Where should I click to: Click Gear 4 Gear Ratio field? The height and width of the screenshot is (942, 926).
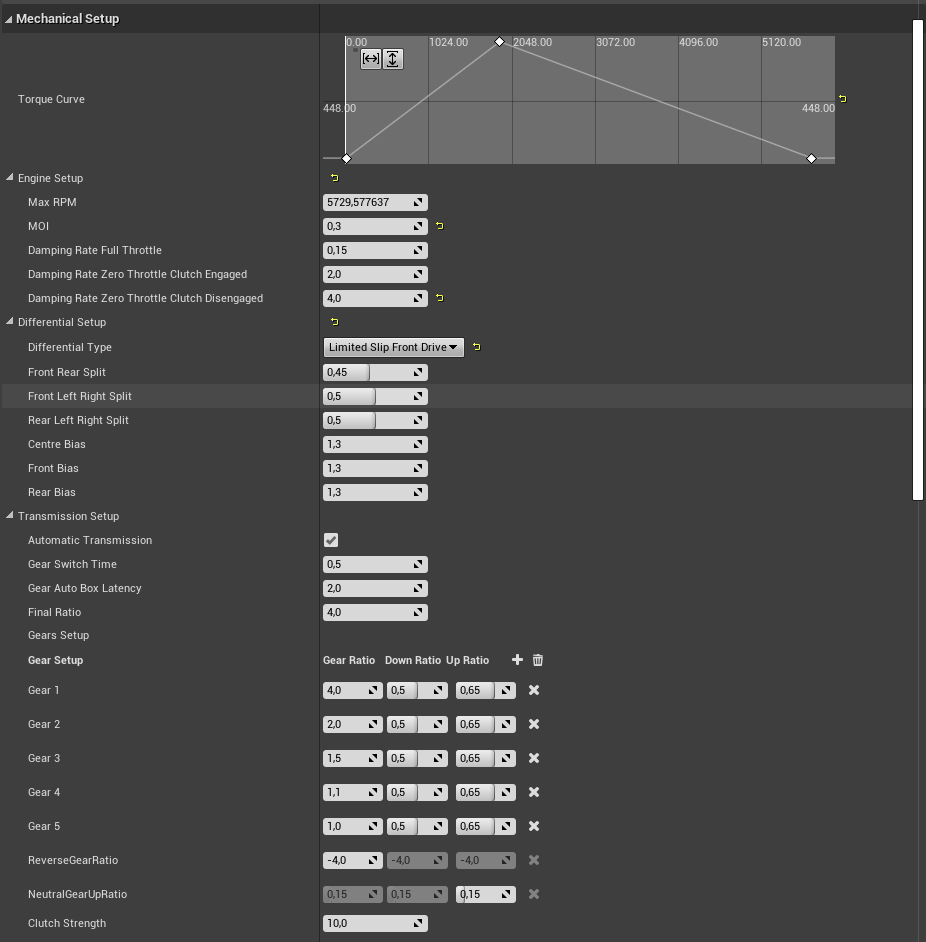(353, 792)
